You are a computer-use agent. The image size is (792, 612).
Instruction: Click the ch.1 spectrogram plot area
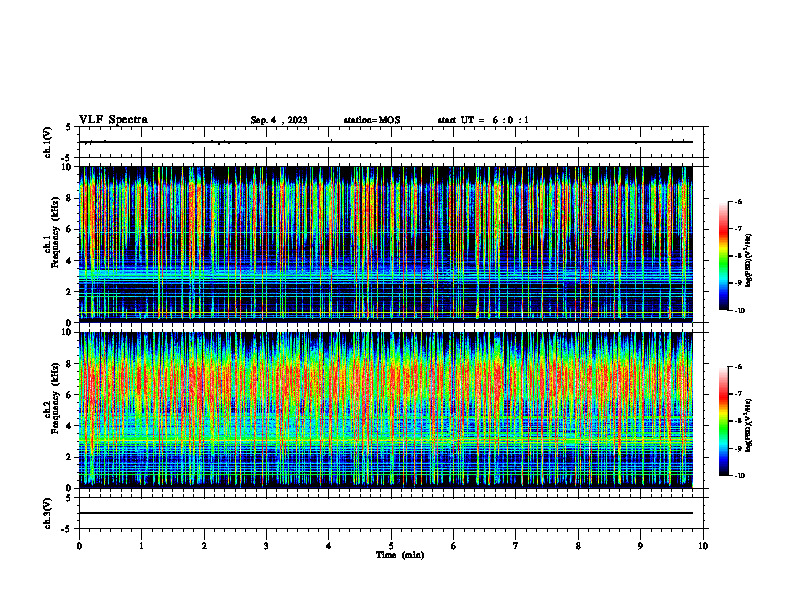[x=386, y=244]
